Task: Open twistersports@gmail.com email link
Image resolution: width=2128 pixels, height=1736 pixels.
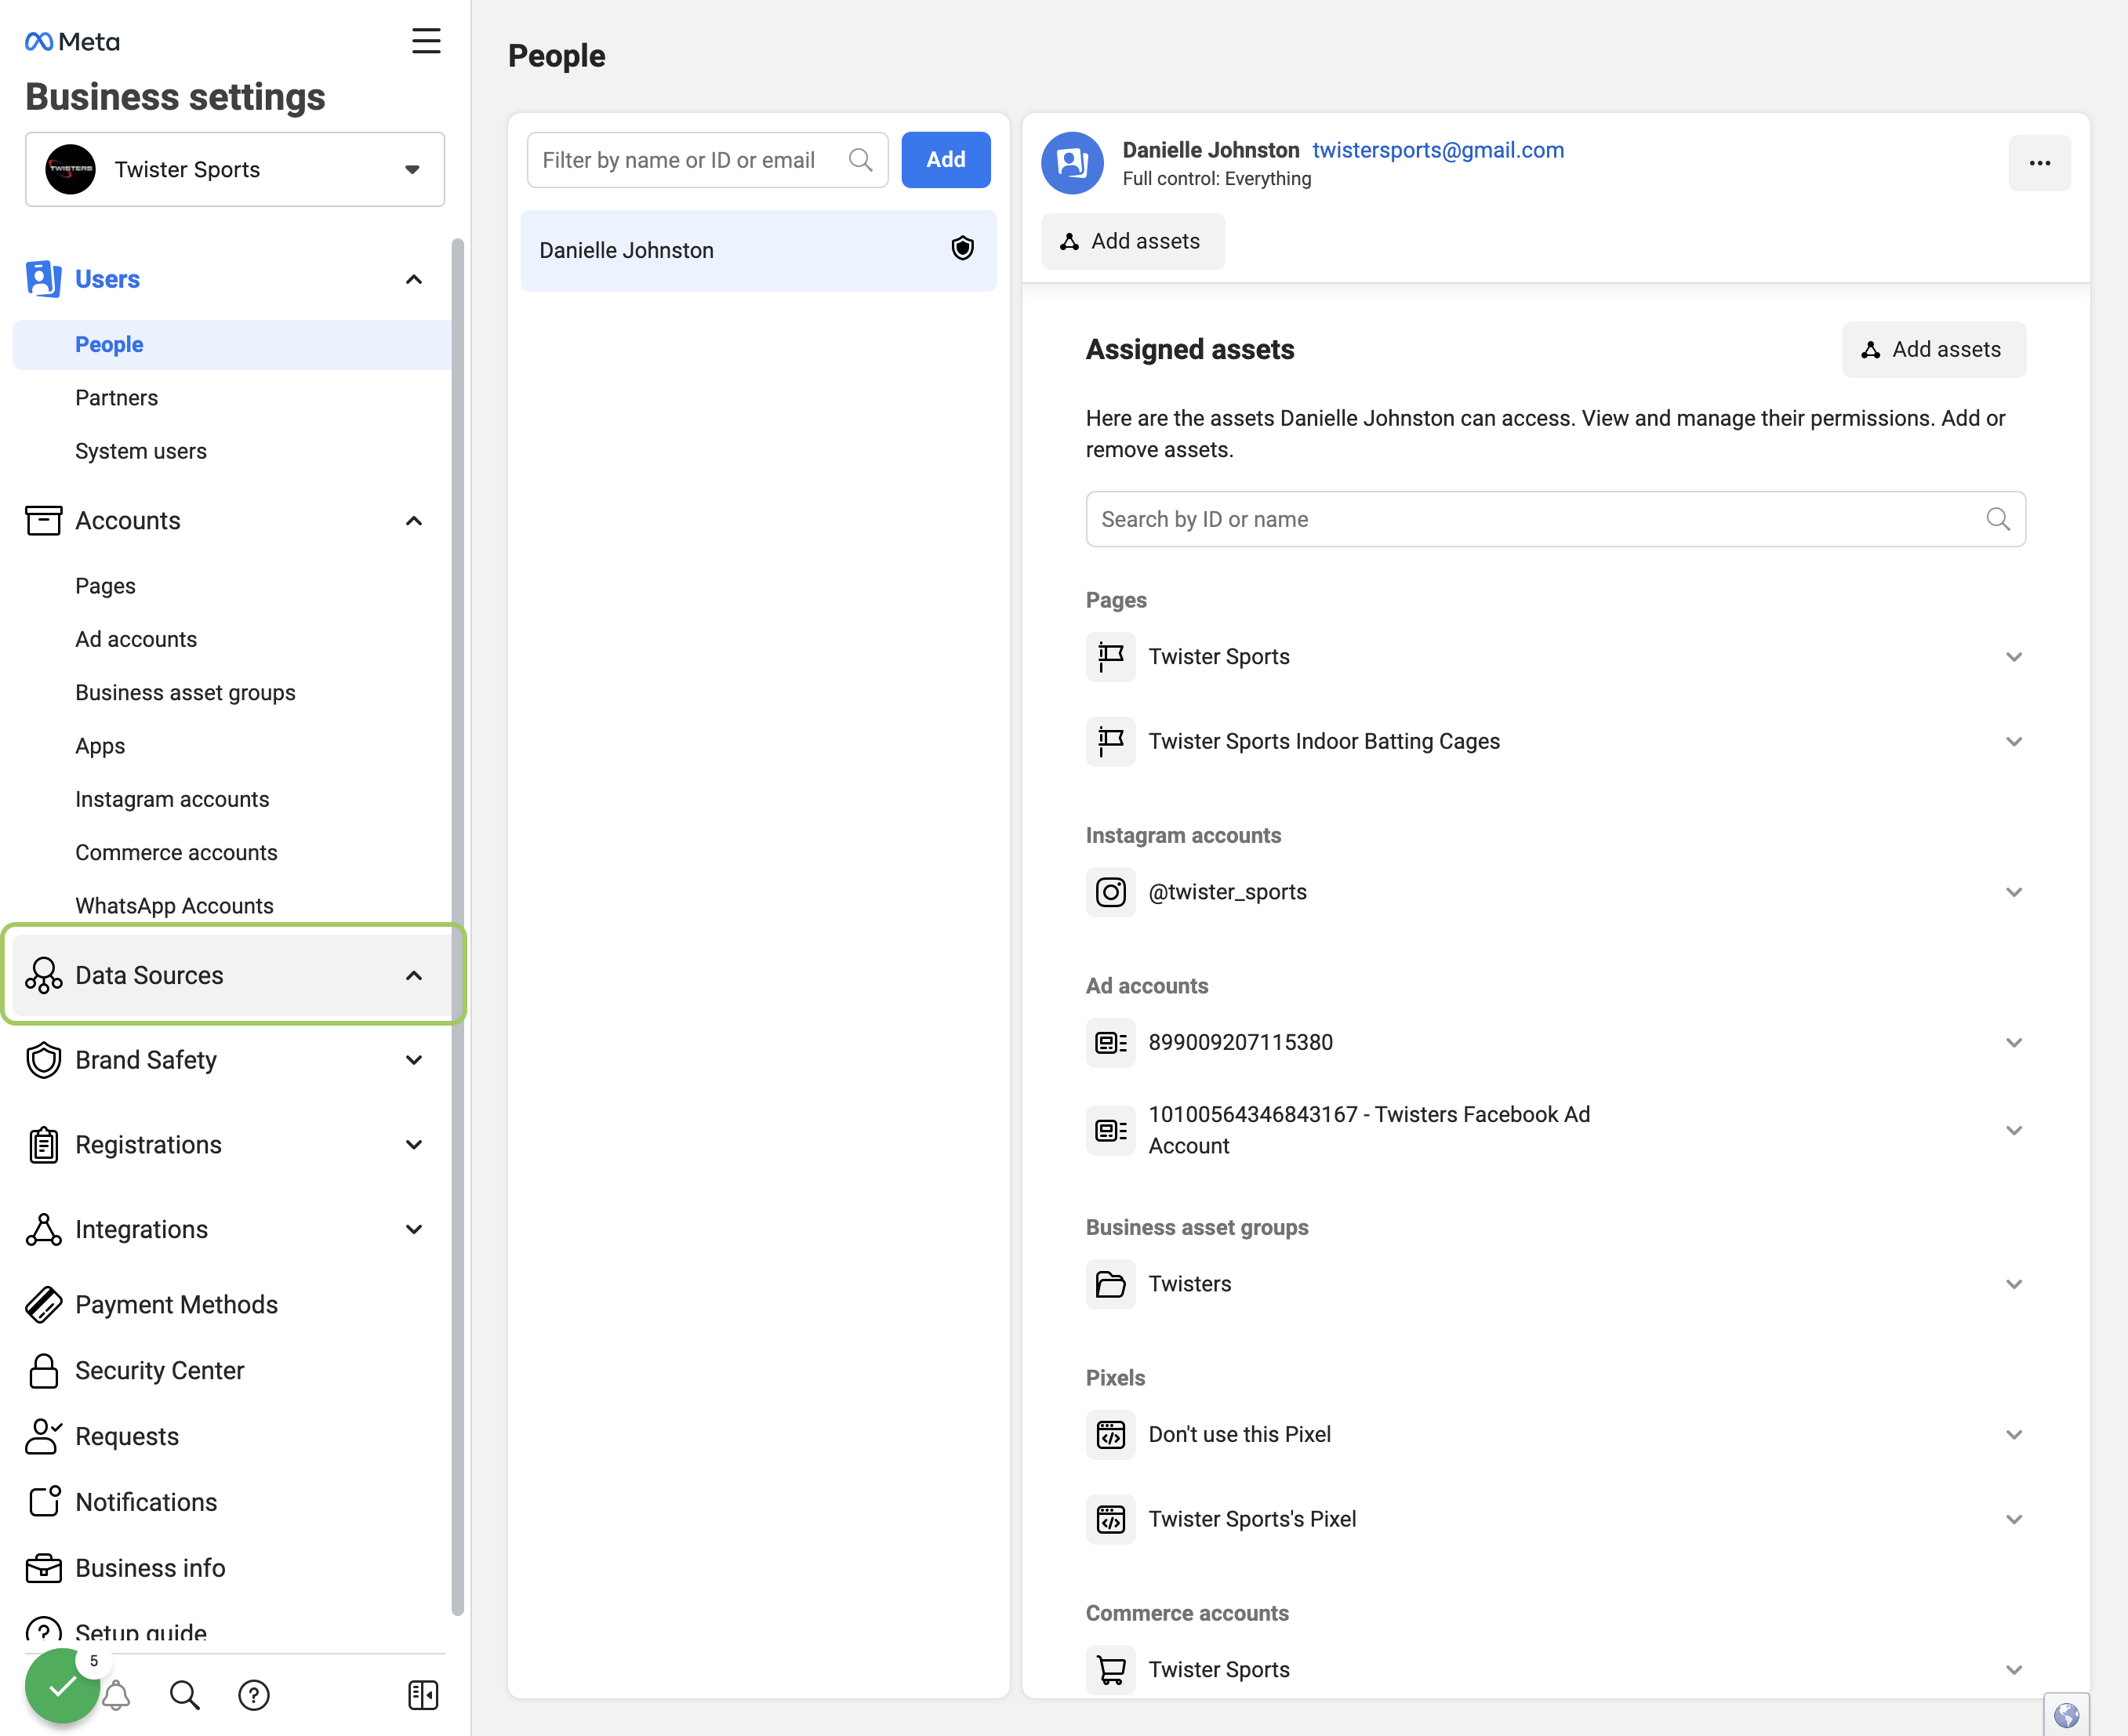Action: [x=1438, y=150]
